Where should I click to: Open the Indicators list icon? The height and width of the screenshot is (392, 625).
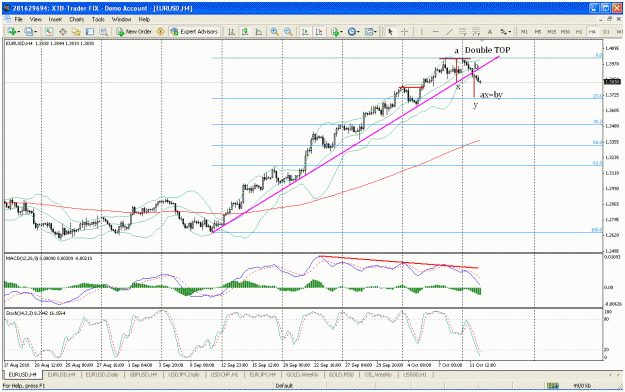coord(334,32)
